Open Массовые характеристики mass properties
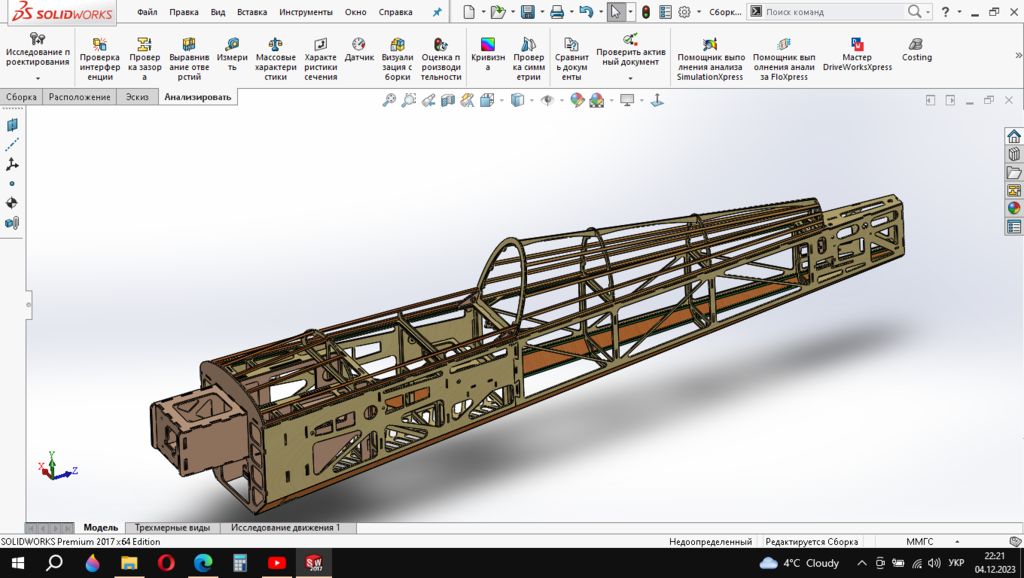The image size is (1024, 578). (x=276, y=59)
